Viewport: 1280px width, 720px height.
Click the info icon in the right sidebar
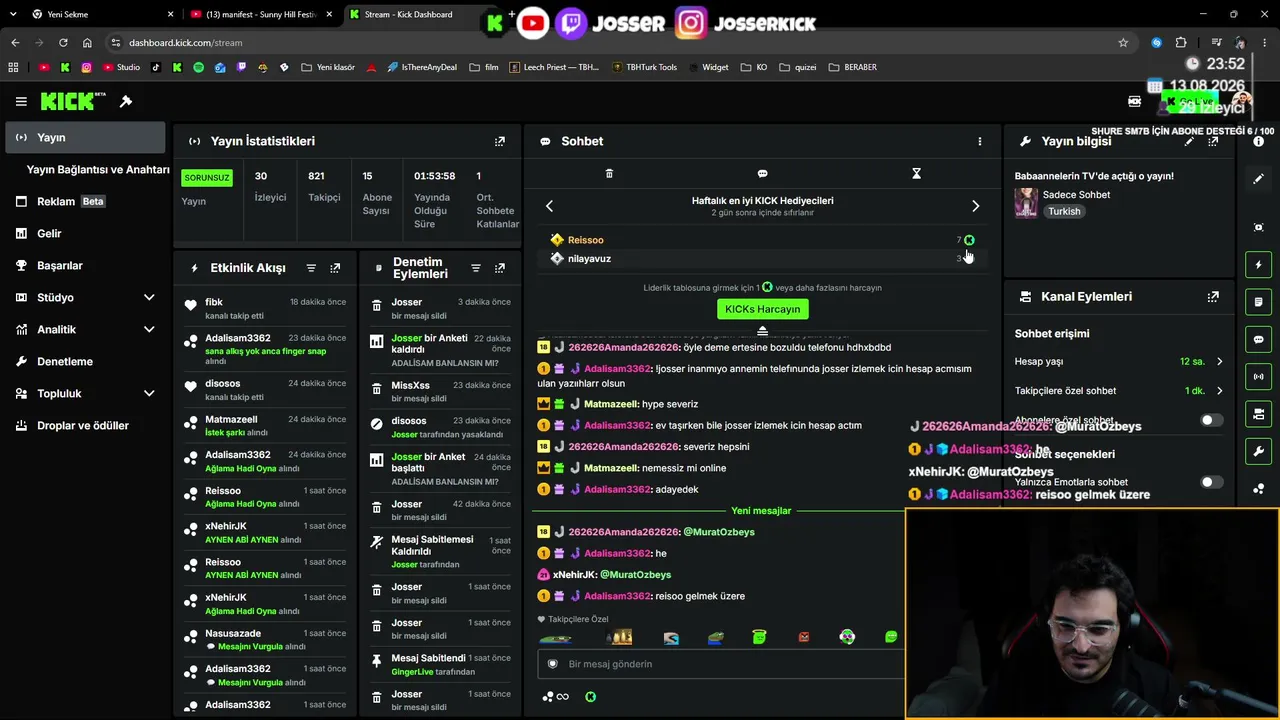[x=1259, y=141]
